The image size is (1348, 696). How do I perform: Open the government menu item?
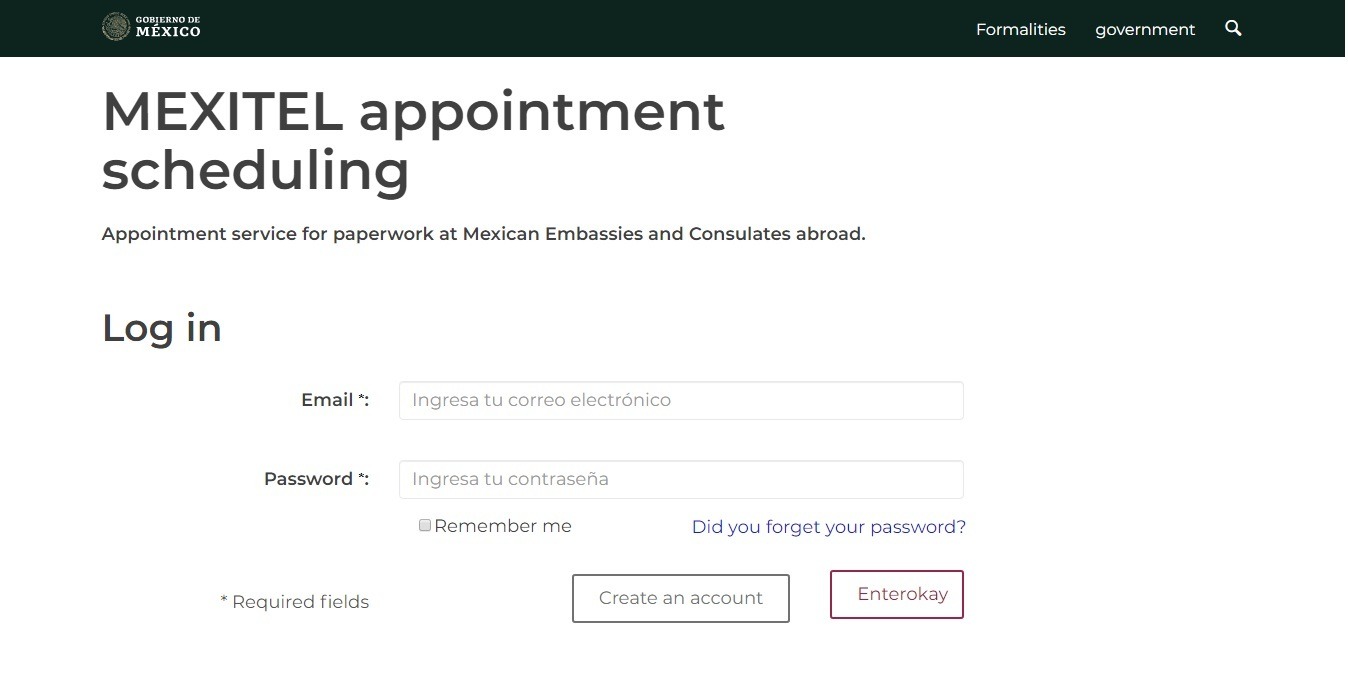[x=1145, y=30]
